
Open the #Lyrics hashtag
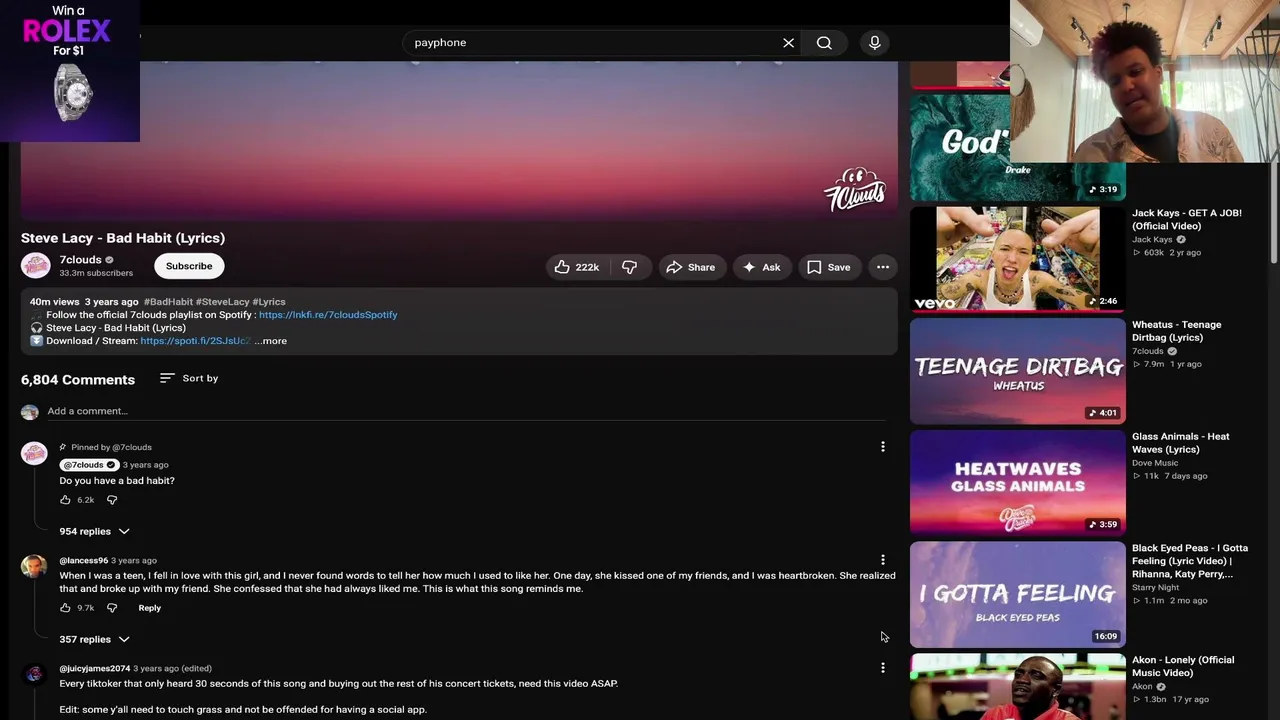[269, 302]
